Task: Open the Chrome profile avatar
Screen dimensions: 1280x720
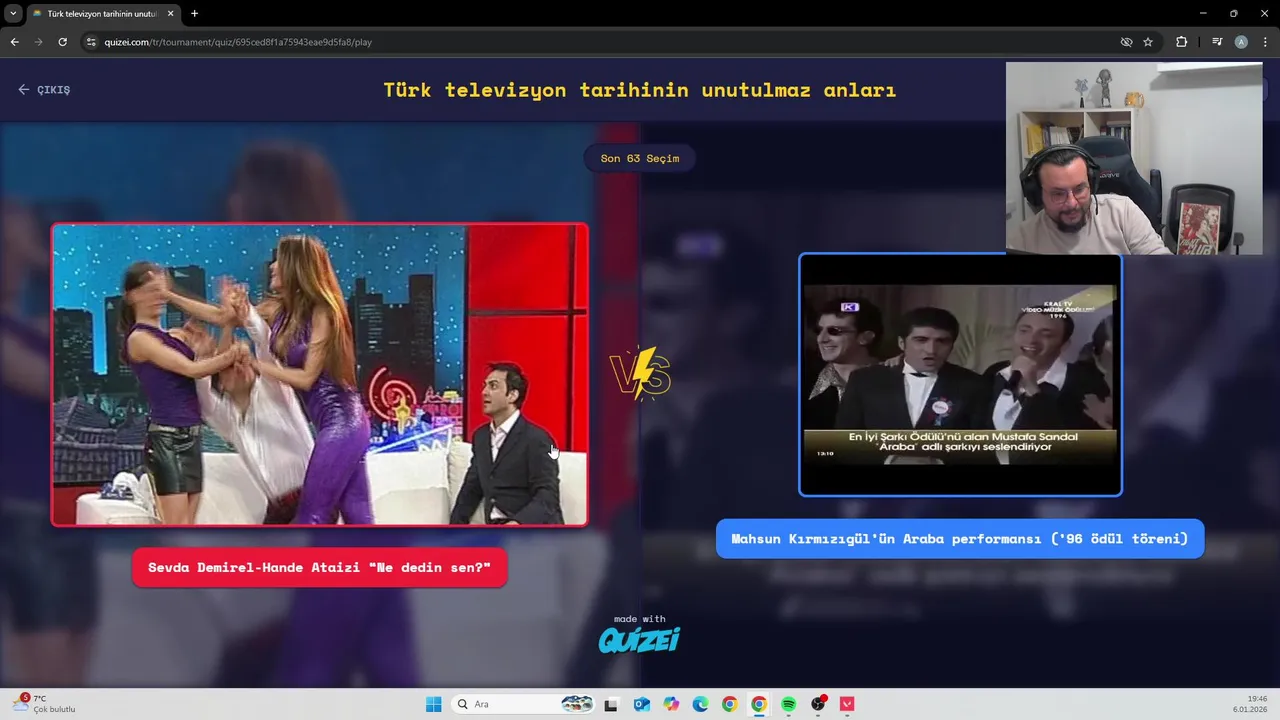Action: pos(1241,42)
